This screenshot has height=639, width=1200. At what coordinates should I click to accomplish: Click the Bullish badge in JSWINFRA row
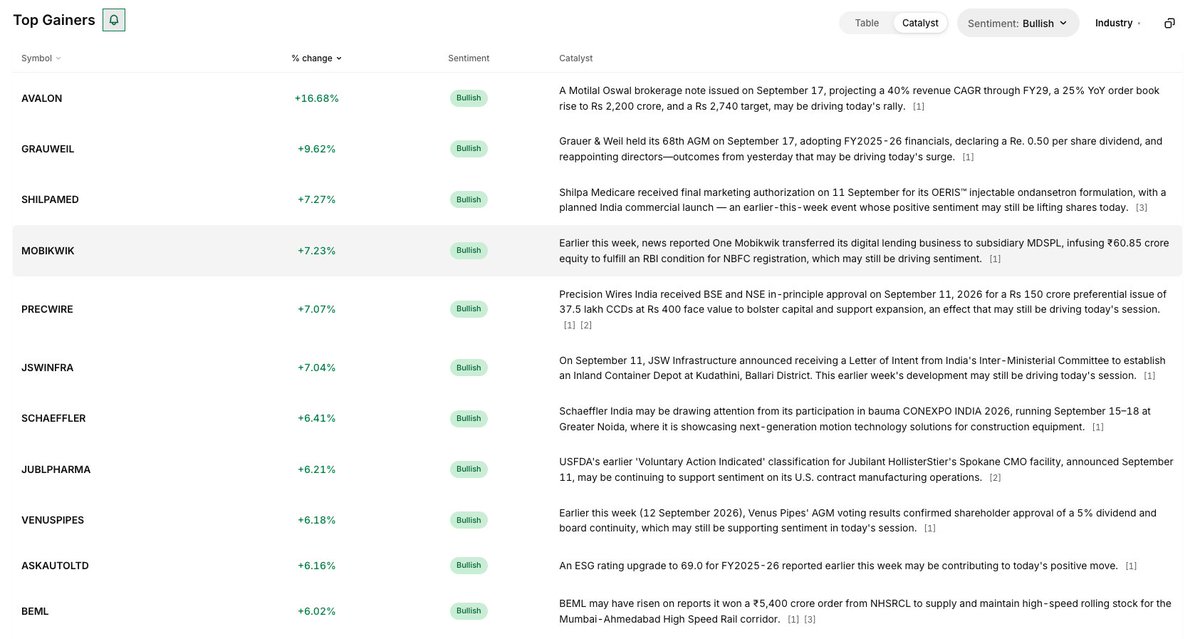469,367
